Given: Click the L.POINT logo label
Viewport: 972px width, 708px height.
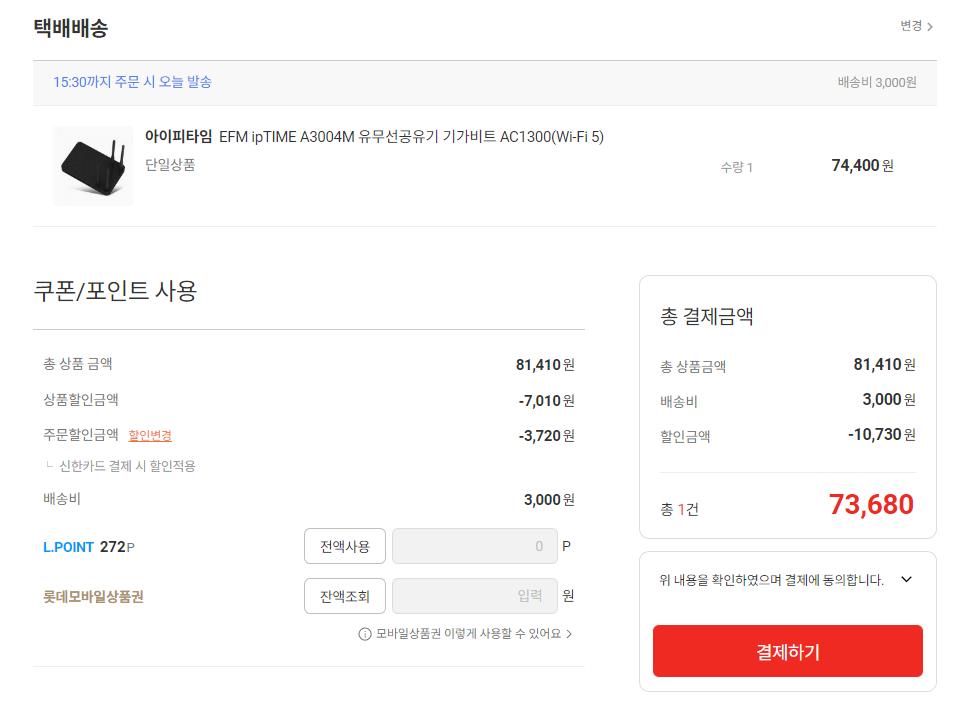Looking at the screenshot, I should click(68, 547).
